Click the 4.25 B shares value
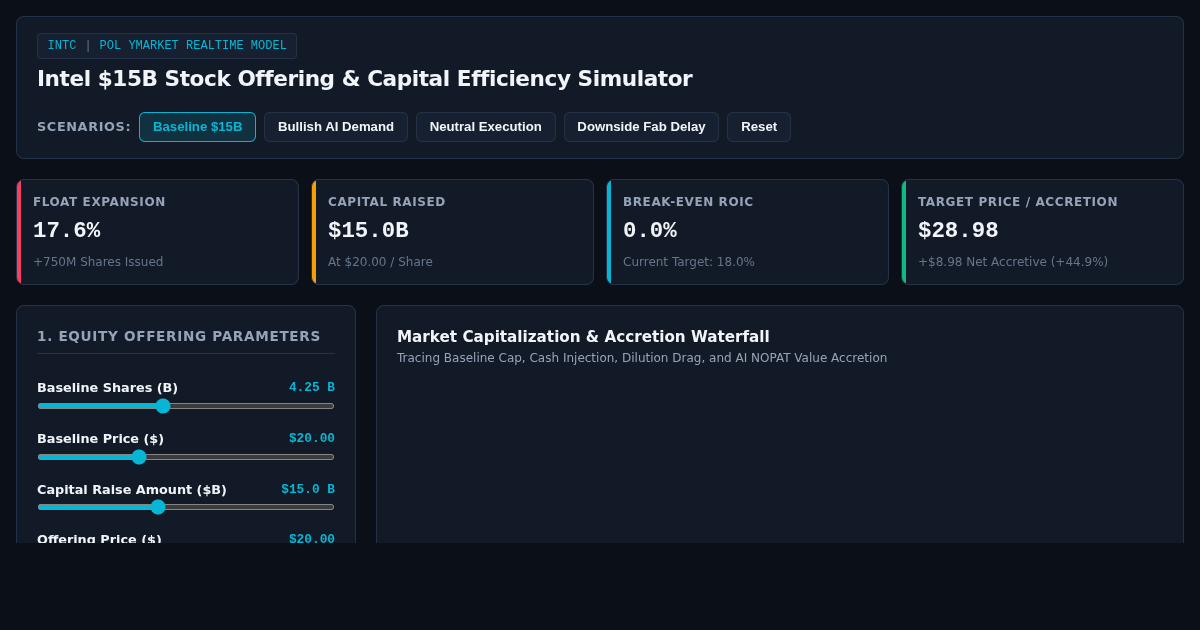 (x=312, y=387)
